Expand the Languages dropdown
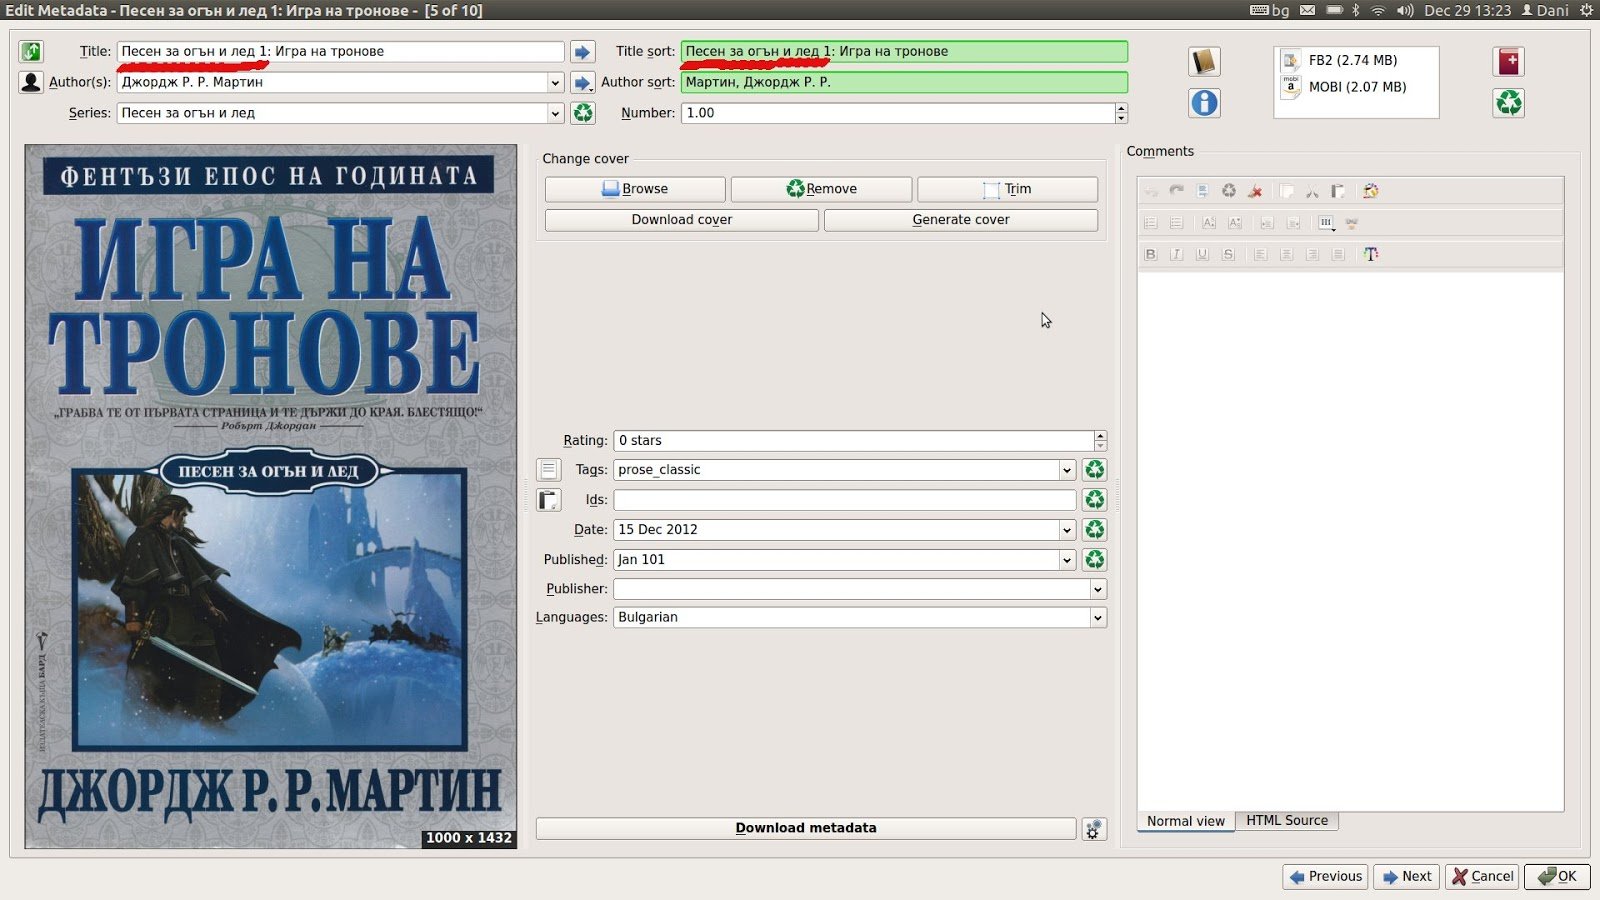 1097,618
